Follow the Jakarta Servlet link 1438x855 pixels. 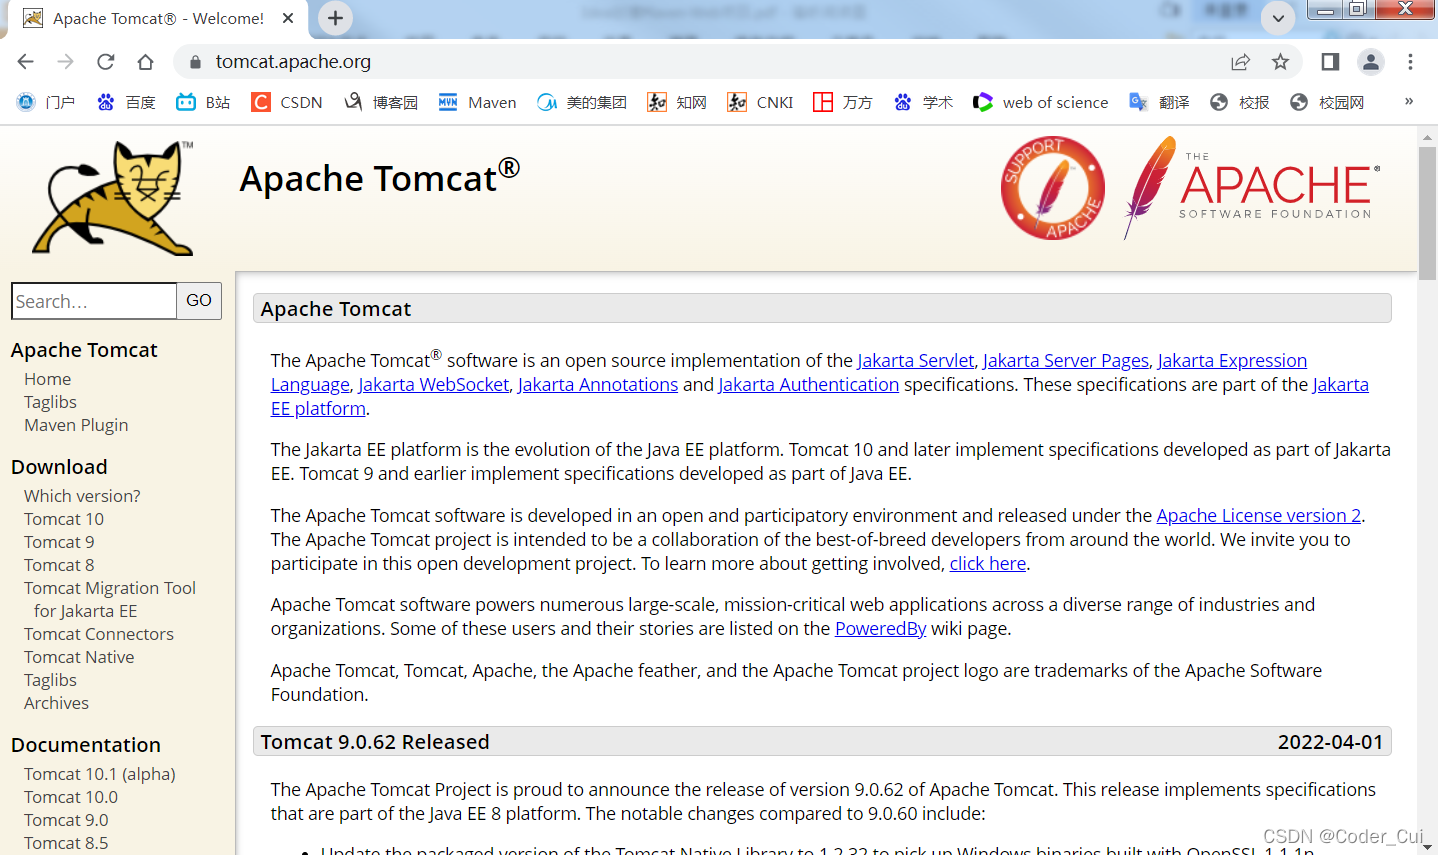(x=915, y=361)
